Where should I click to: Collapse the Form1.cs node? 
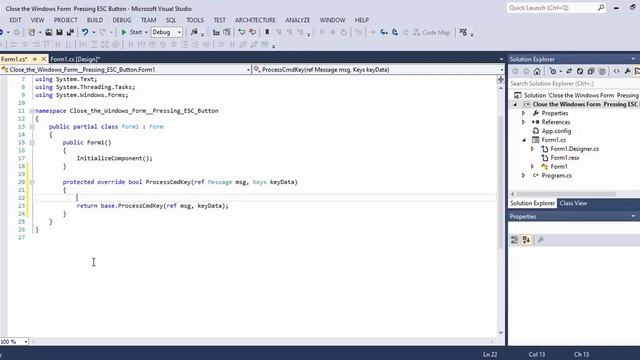[x=524, y=140]
